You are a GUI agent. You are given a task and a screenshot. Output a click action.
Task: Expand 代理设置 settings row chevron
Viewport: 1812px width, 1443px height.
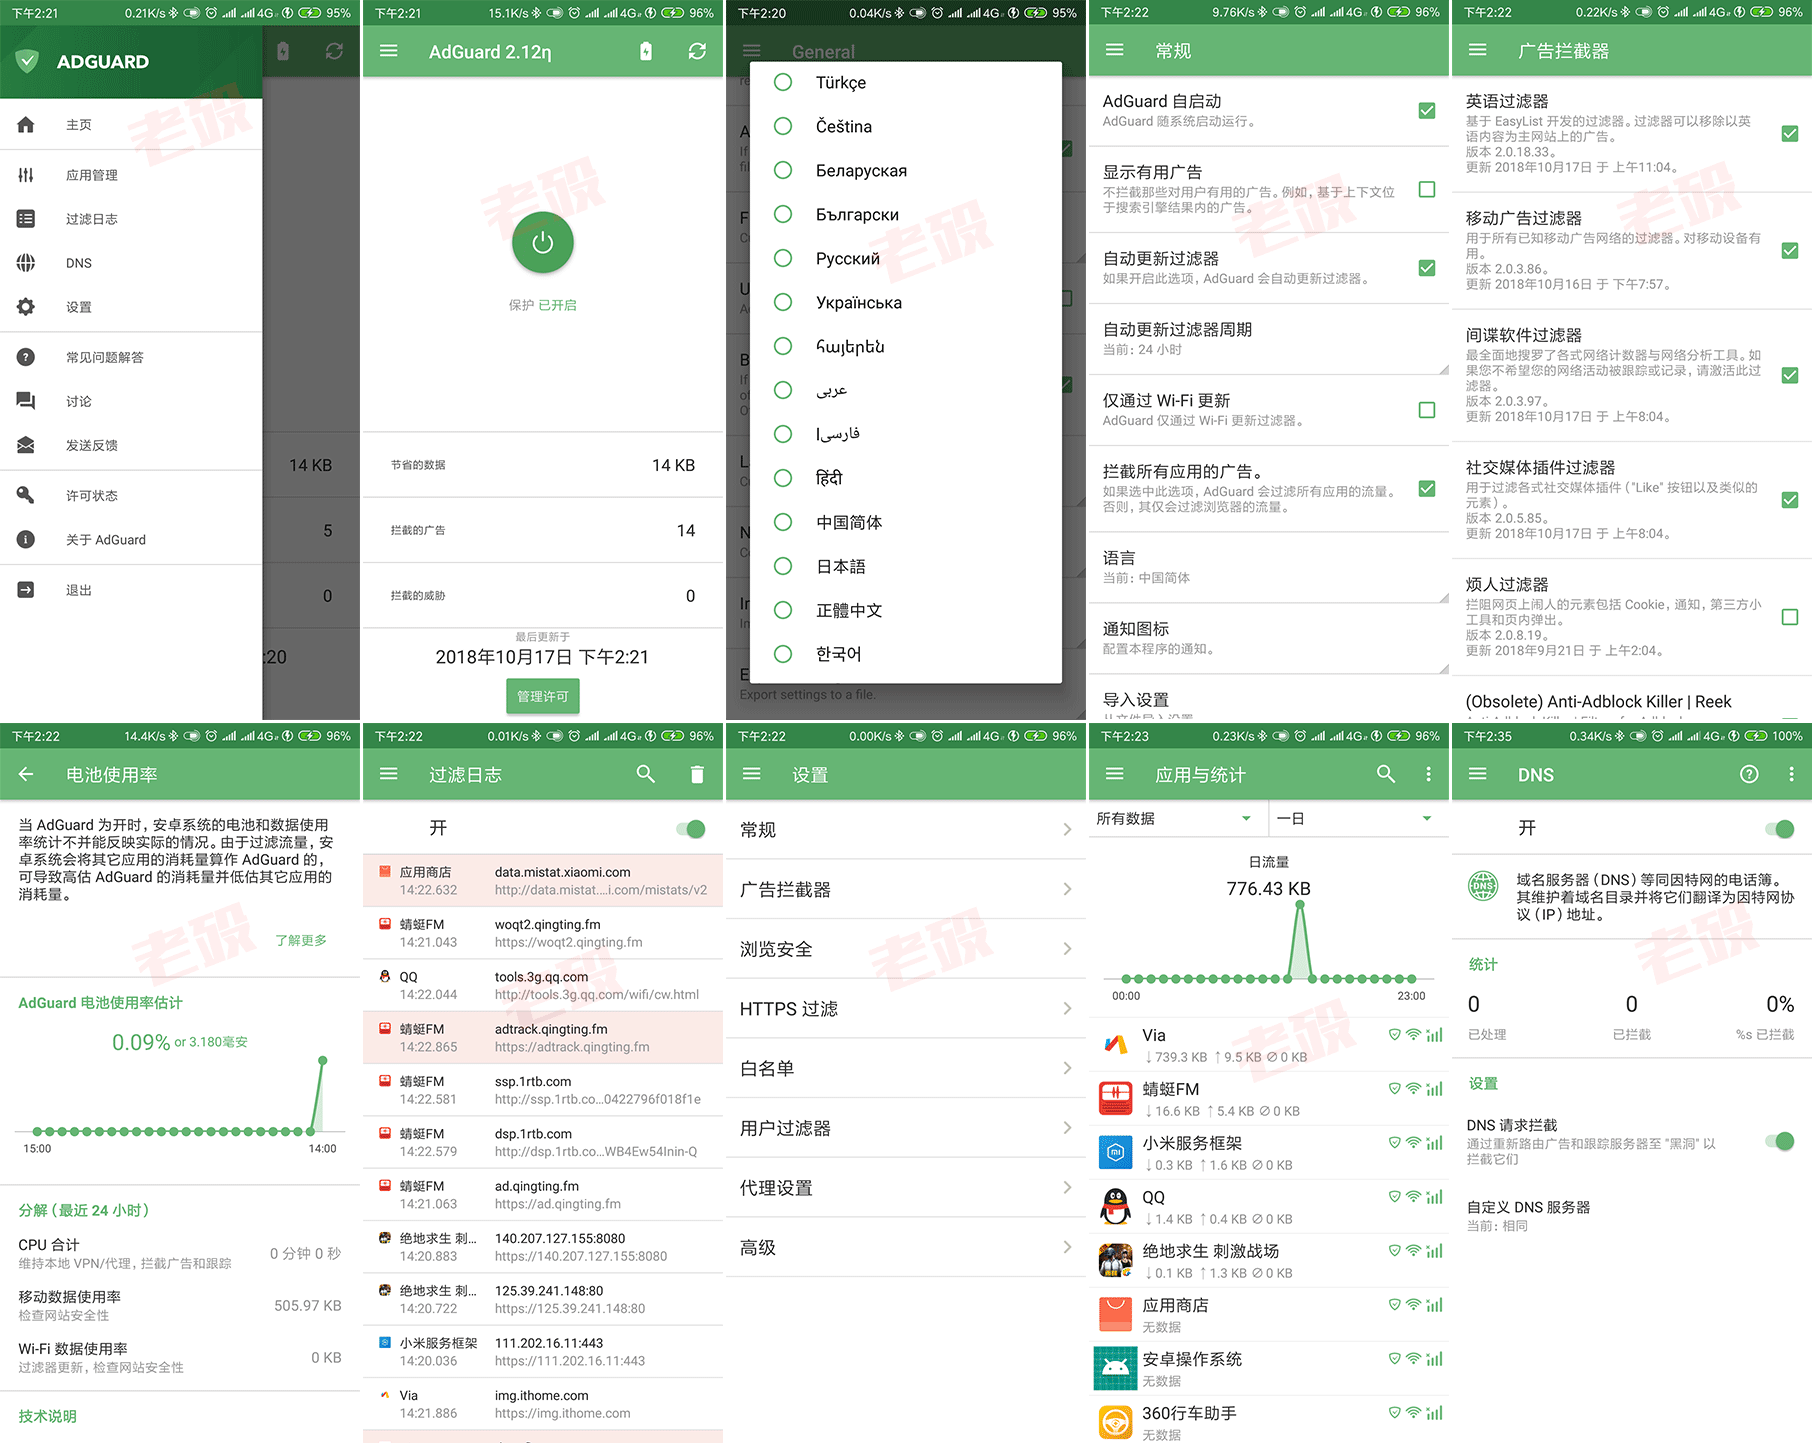click(x=1068, y=1187)
